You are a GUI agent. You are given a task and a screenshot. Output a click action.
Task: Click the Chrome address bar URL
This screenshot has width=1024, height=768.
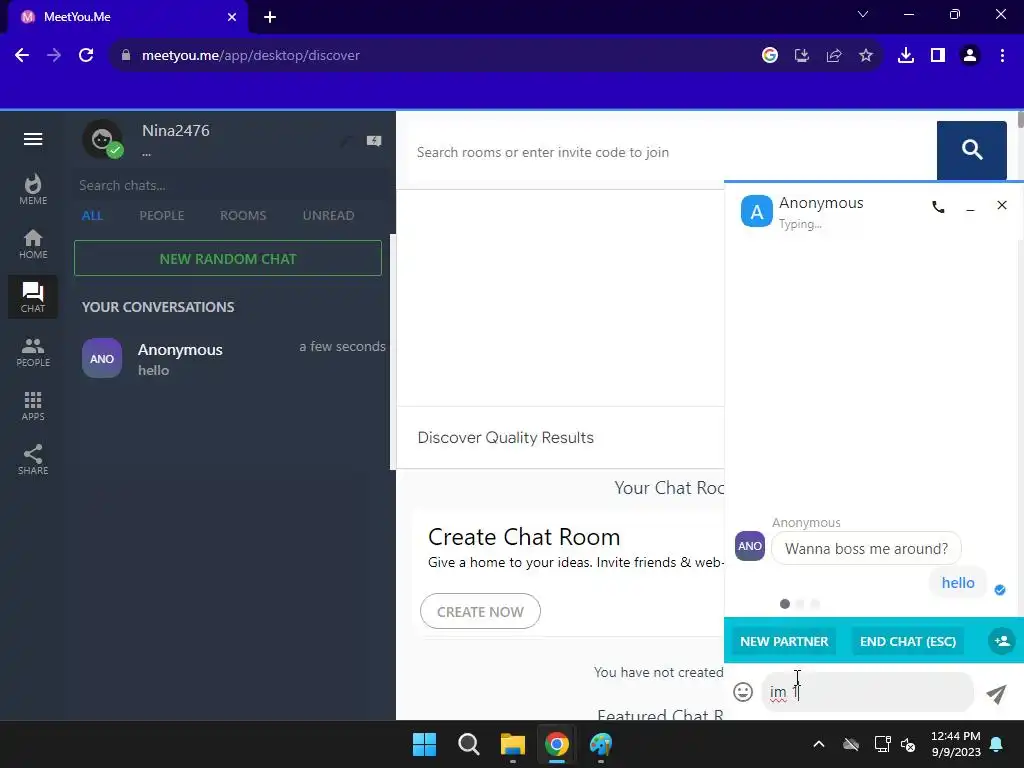[251, 56]
